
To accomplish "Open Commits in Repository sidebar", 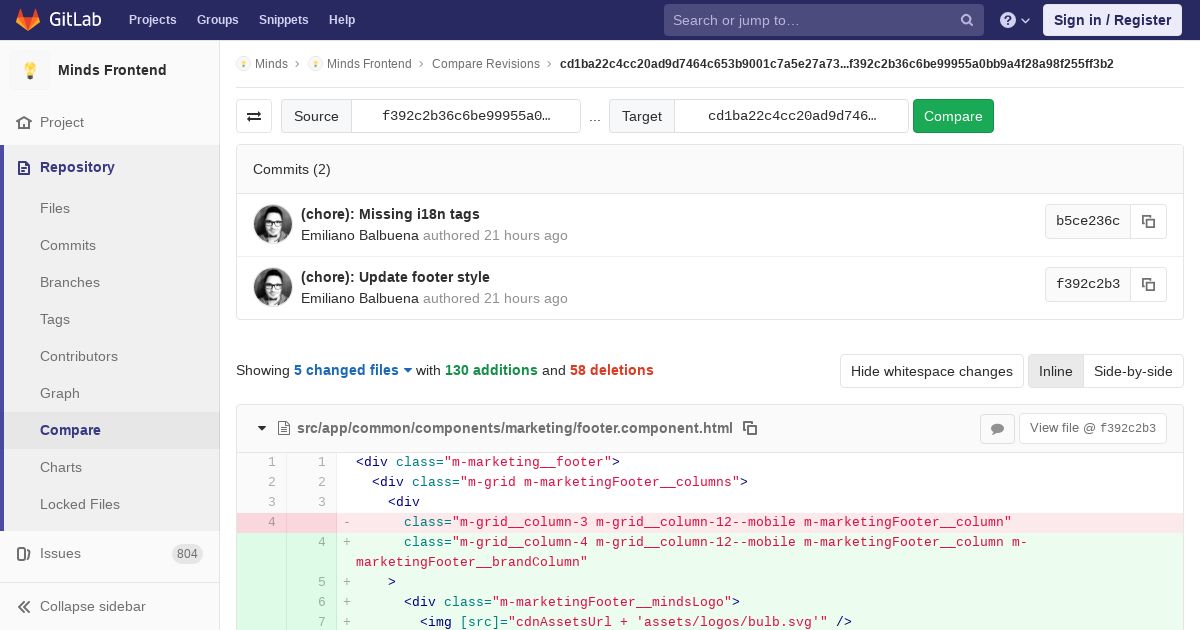I will tap(68, 245).
